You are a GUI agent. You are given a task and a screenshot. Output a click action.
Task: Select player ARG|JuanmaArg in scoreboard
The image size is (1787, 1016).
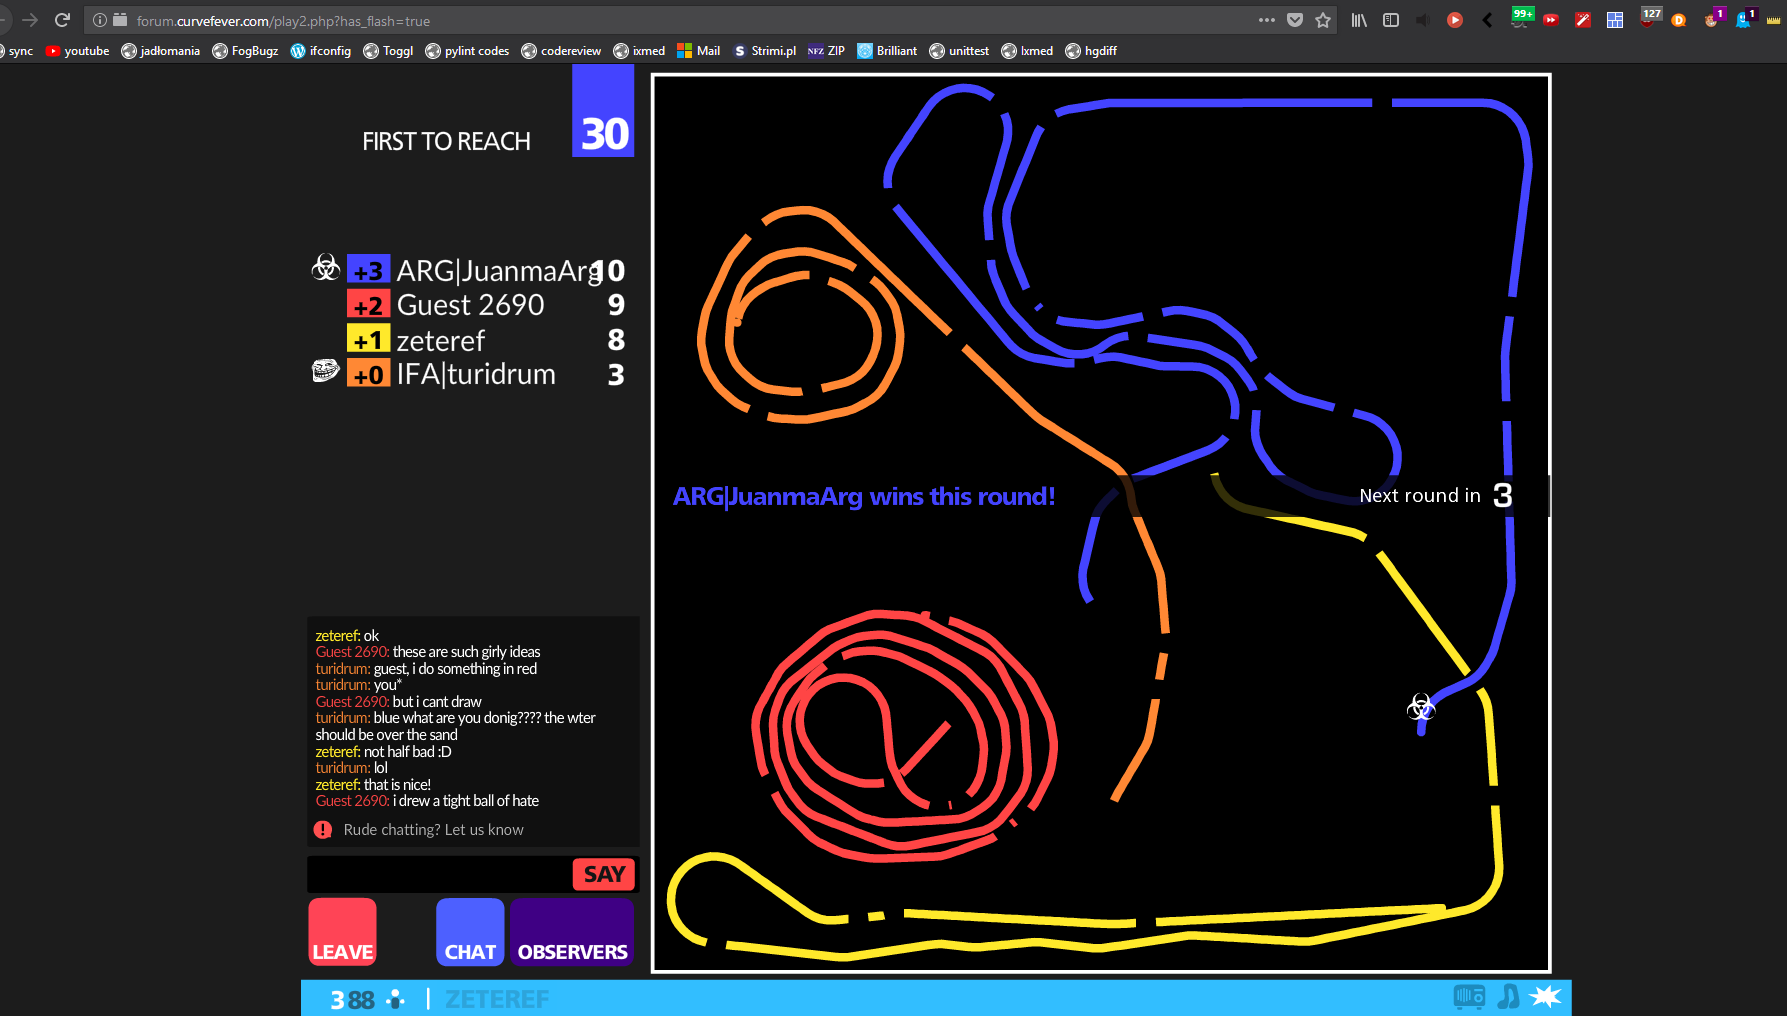[x=498, y=271]
